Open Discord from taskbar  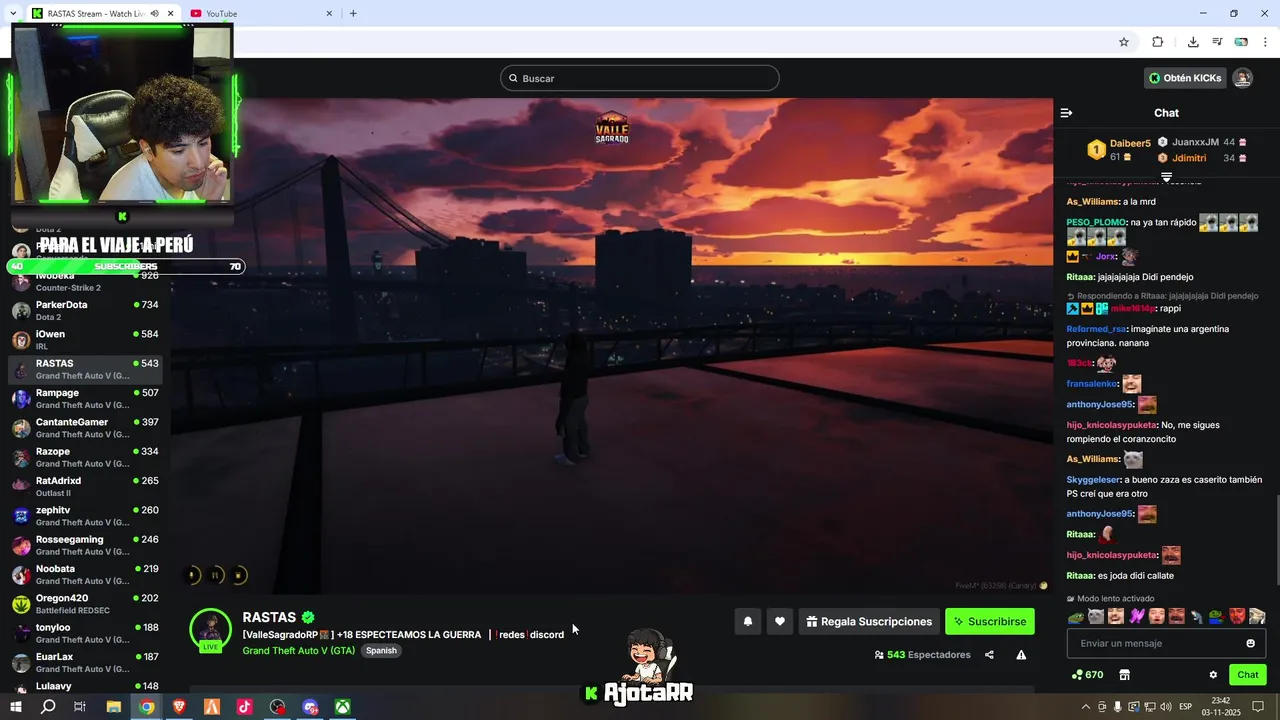tap(310, 707)
